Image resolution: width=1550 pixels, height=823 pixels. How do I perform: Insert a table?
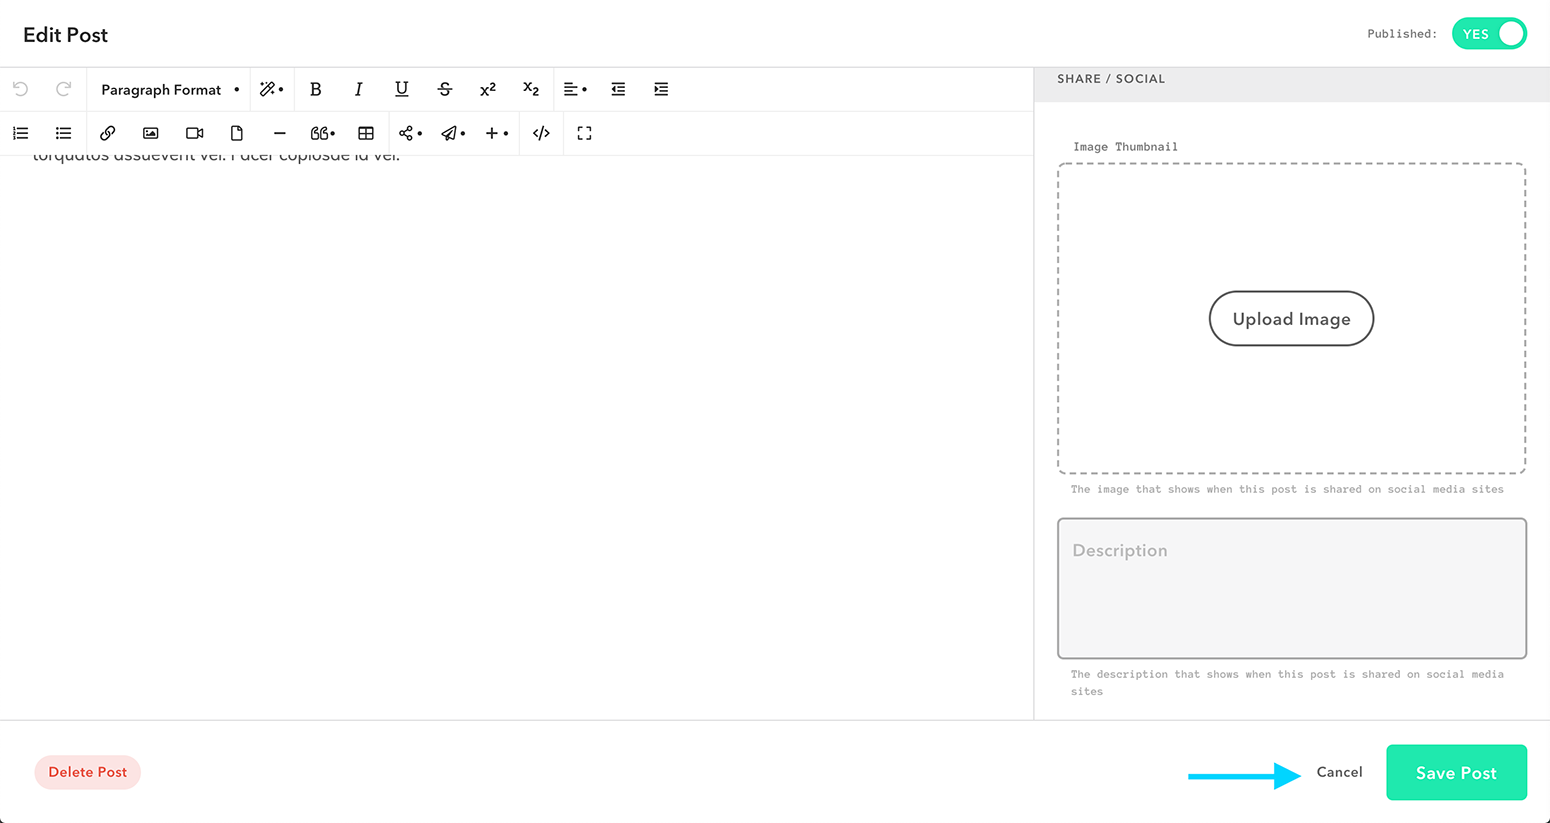point(366,133)
